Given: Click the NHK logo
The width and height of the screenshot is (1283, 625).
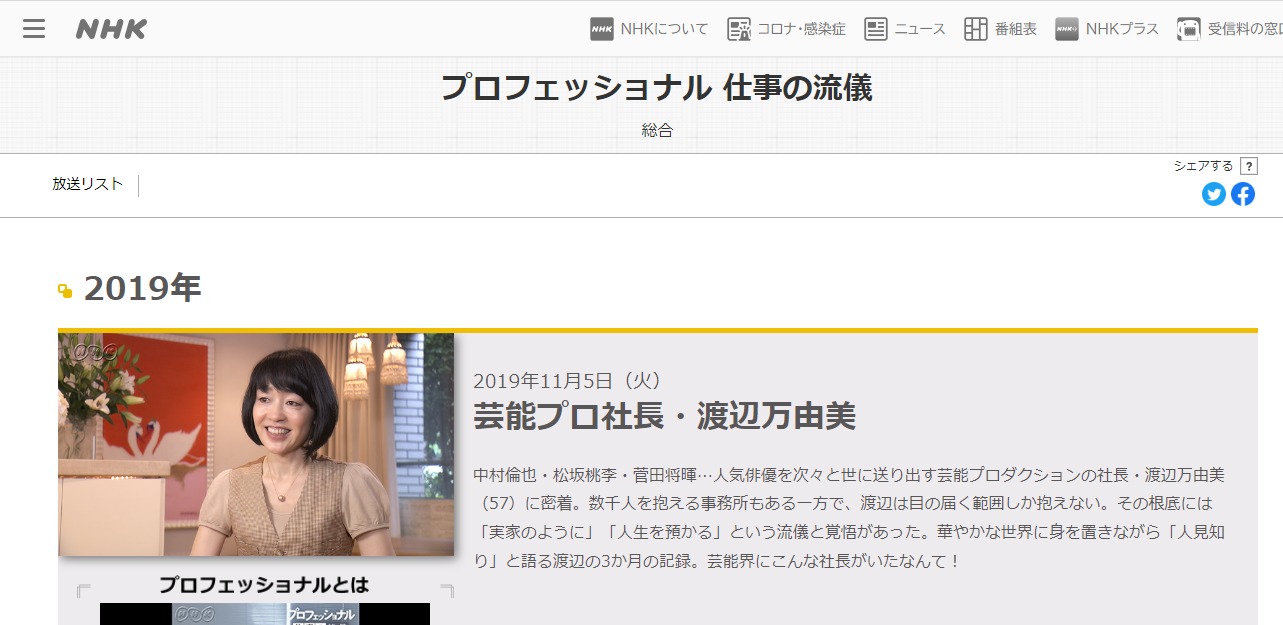Looking at the screenshot, I should pos(111,29).
